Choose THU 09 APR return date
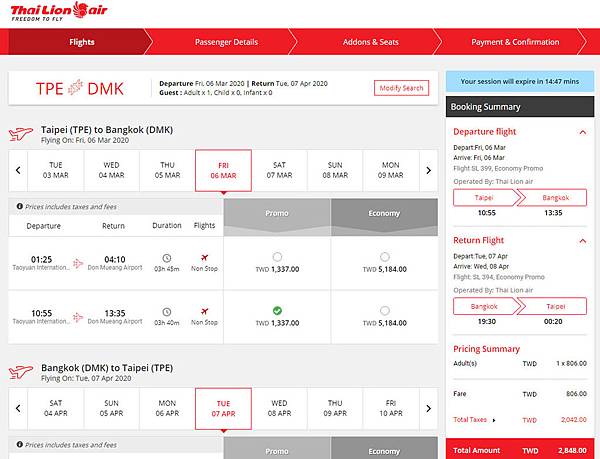The image size is (600, 459). click(335, 409)
